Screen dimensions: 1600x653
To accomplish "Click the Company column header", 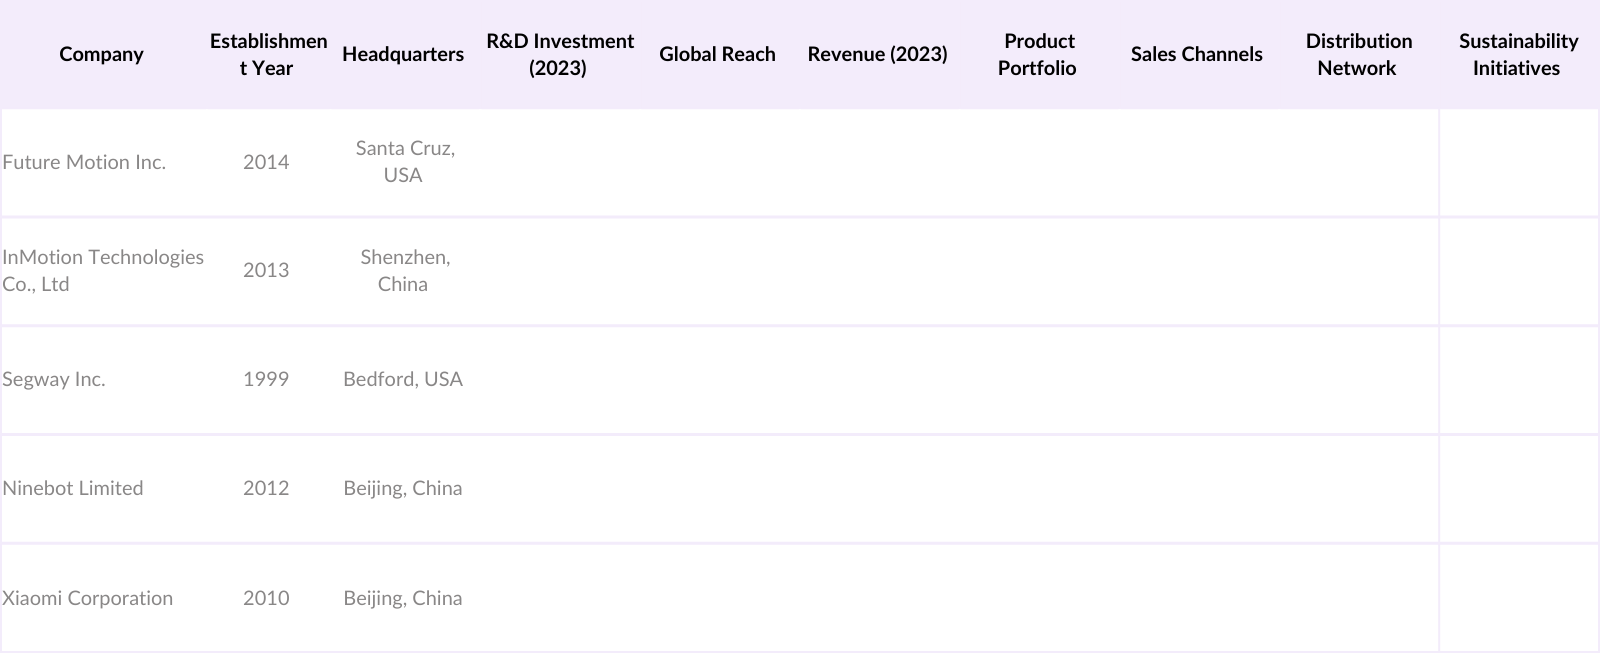I will tap(101, 54).
